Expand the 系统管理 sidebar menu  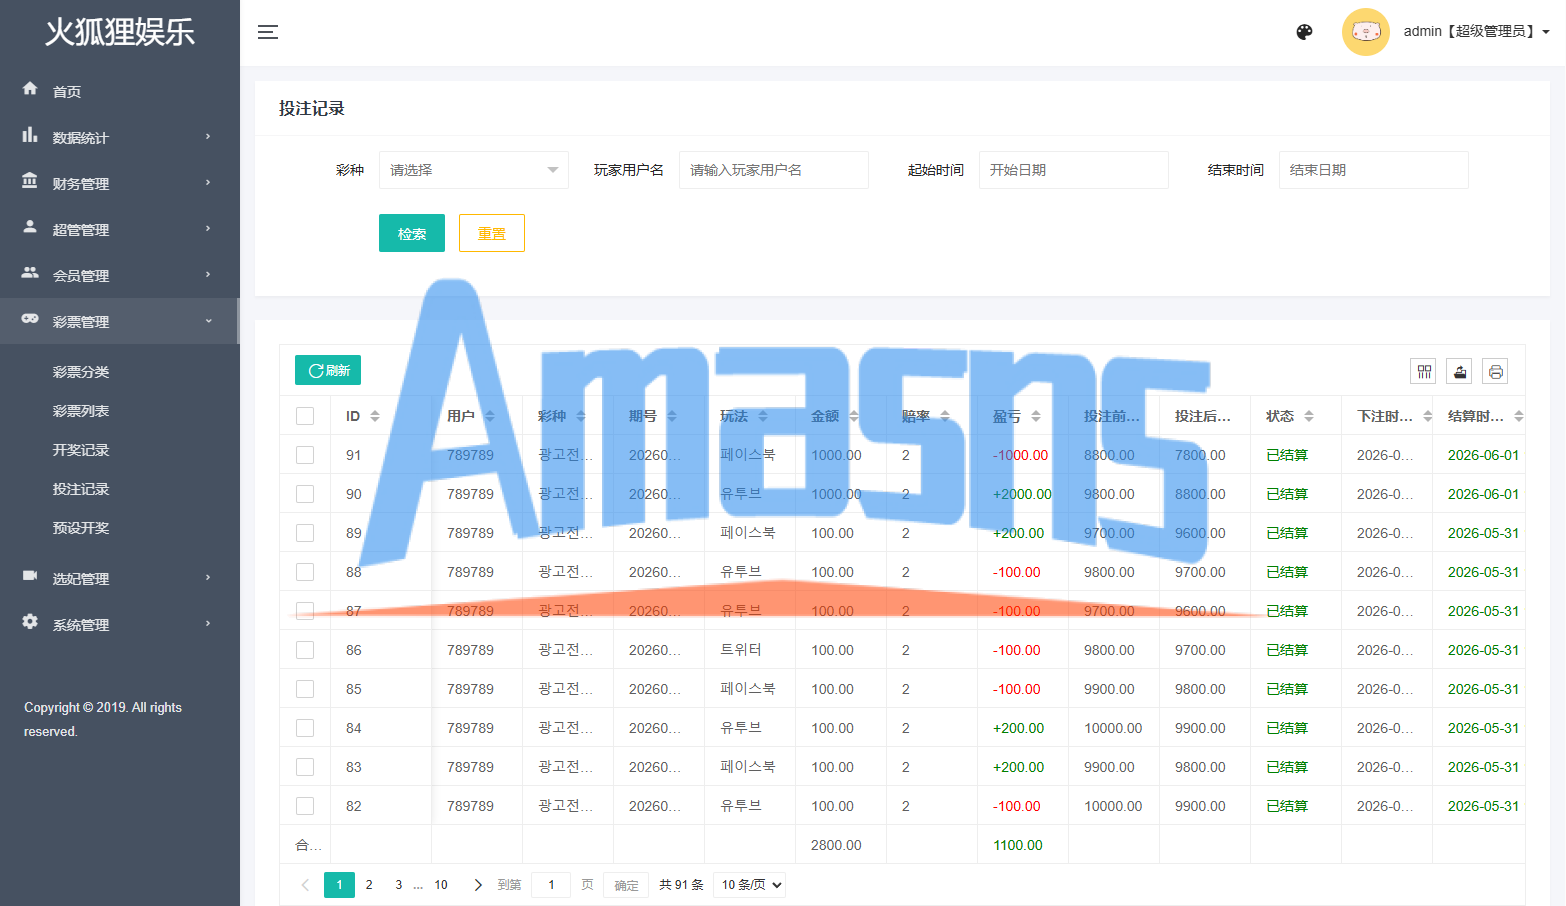click(120, 624)
